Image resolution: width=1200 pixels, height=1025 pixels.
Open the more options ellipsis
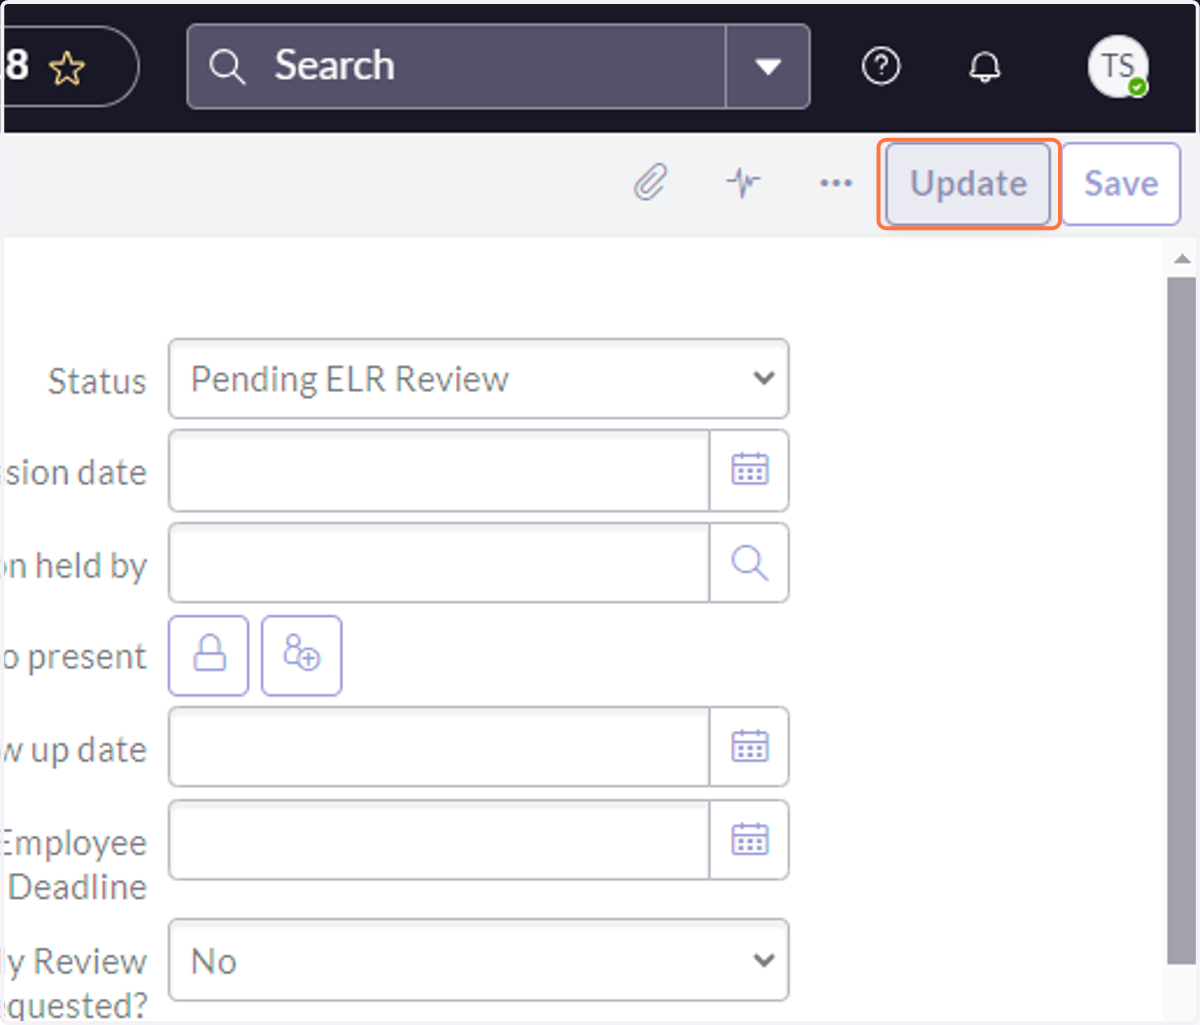836,183
